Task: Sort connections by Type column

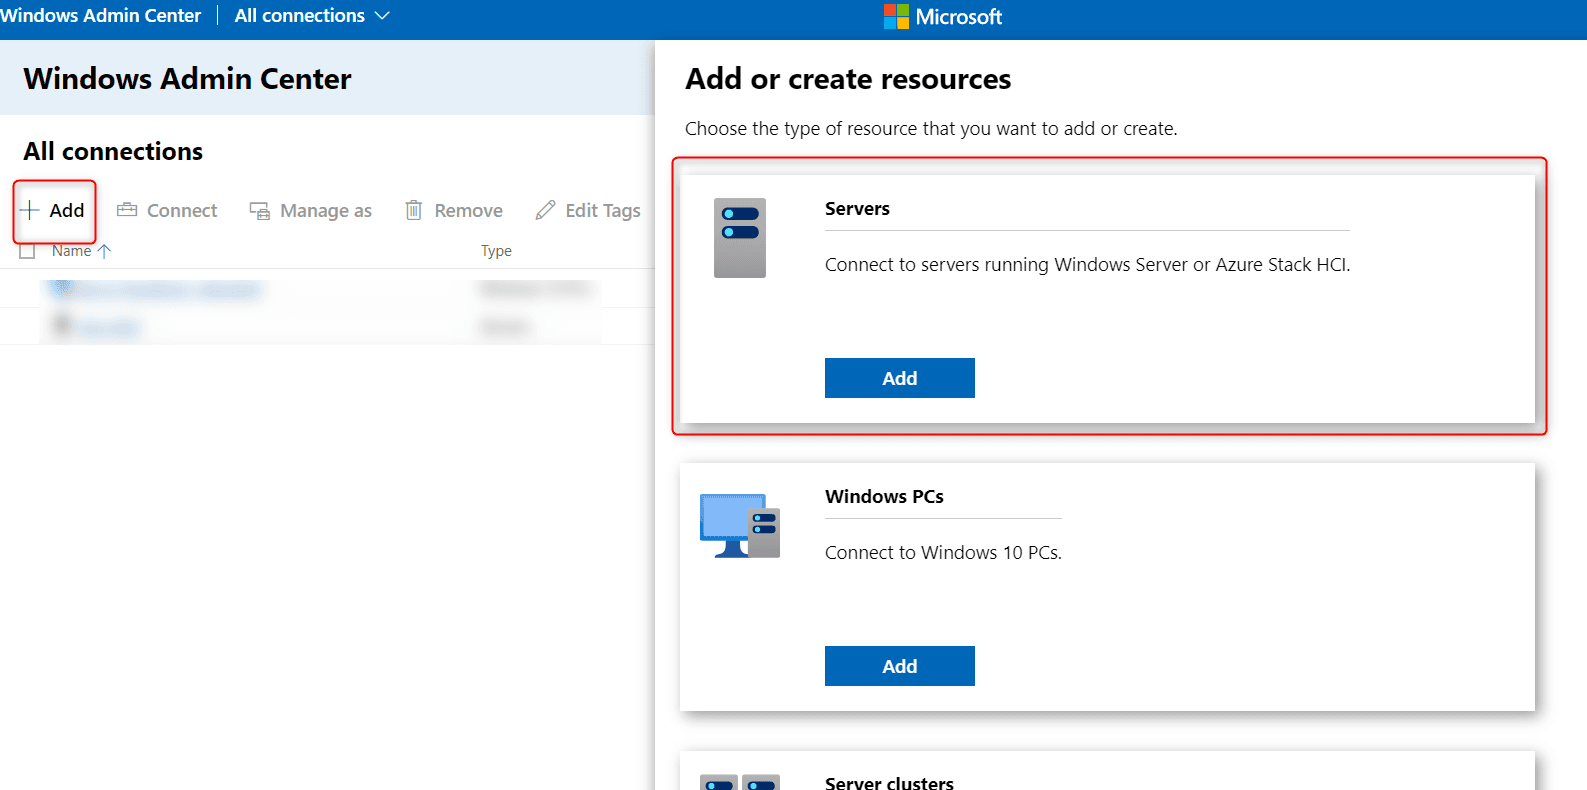Action: (x=496, y=251)
